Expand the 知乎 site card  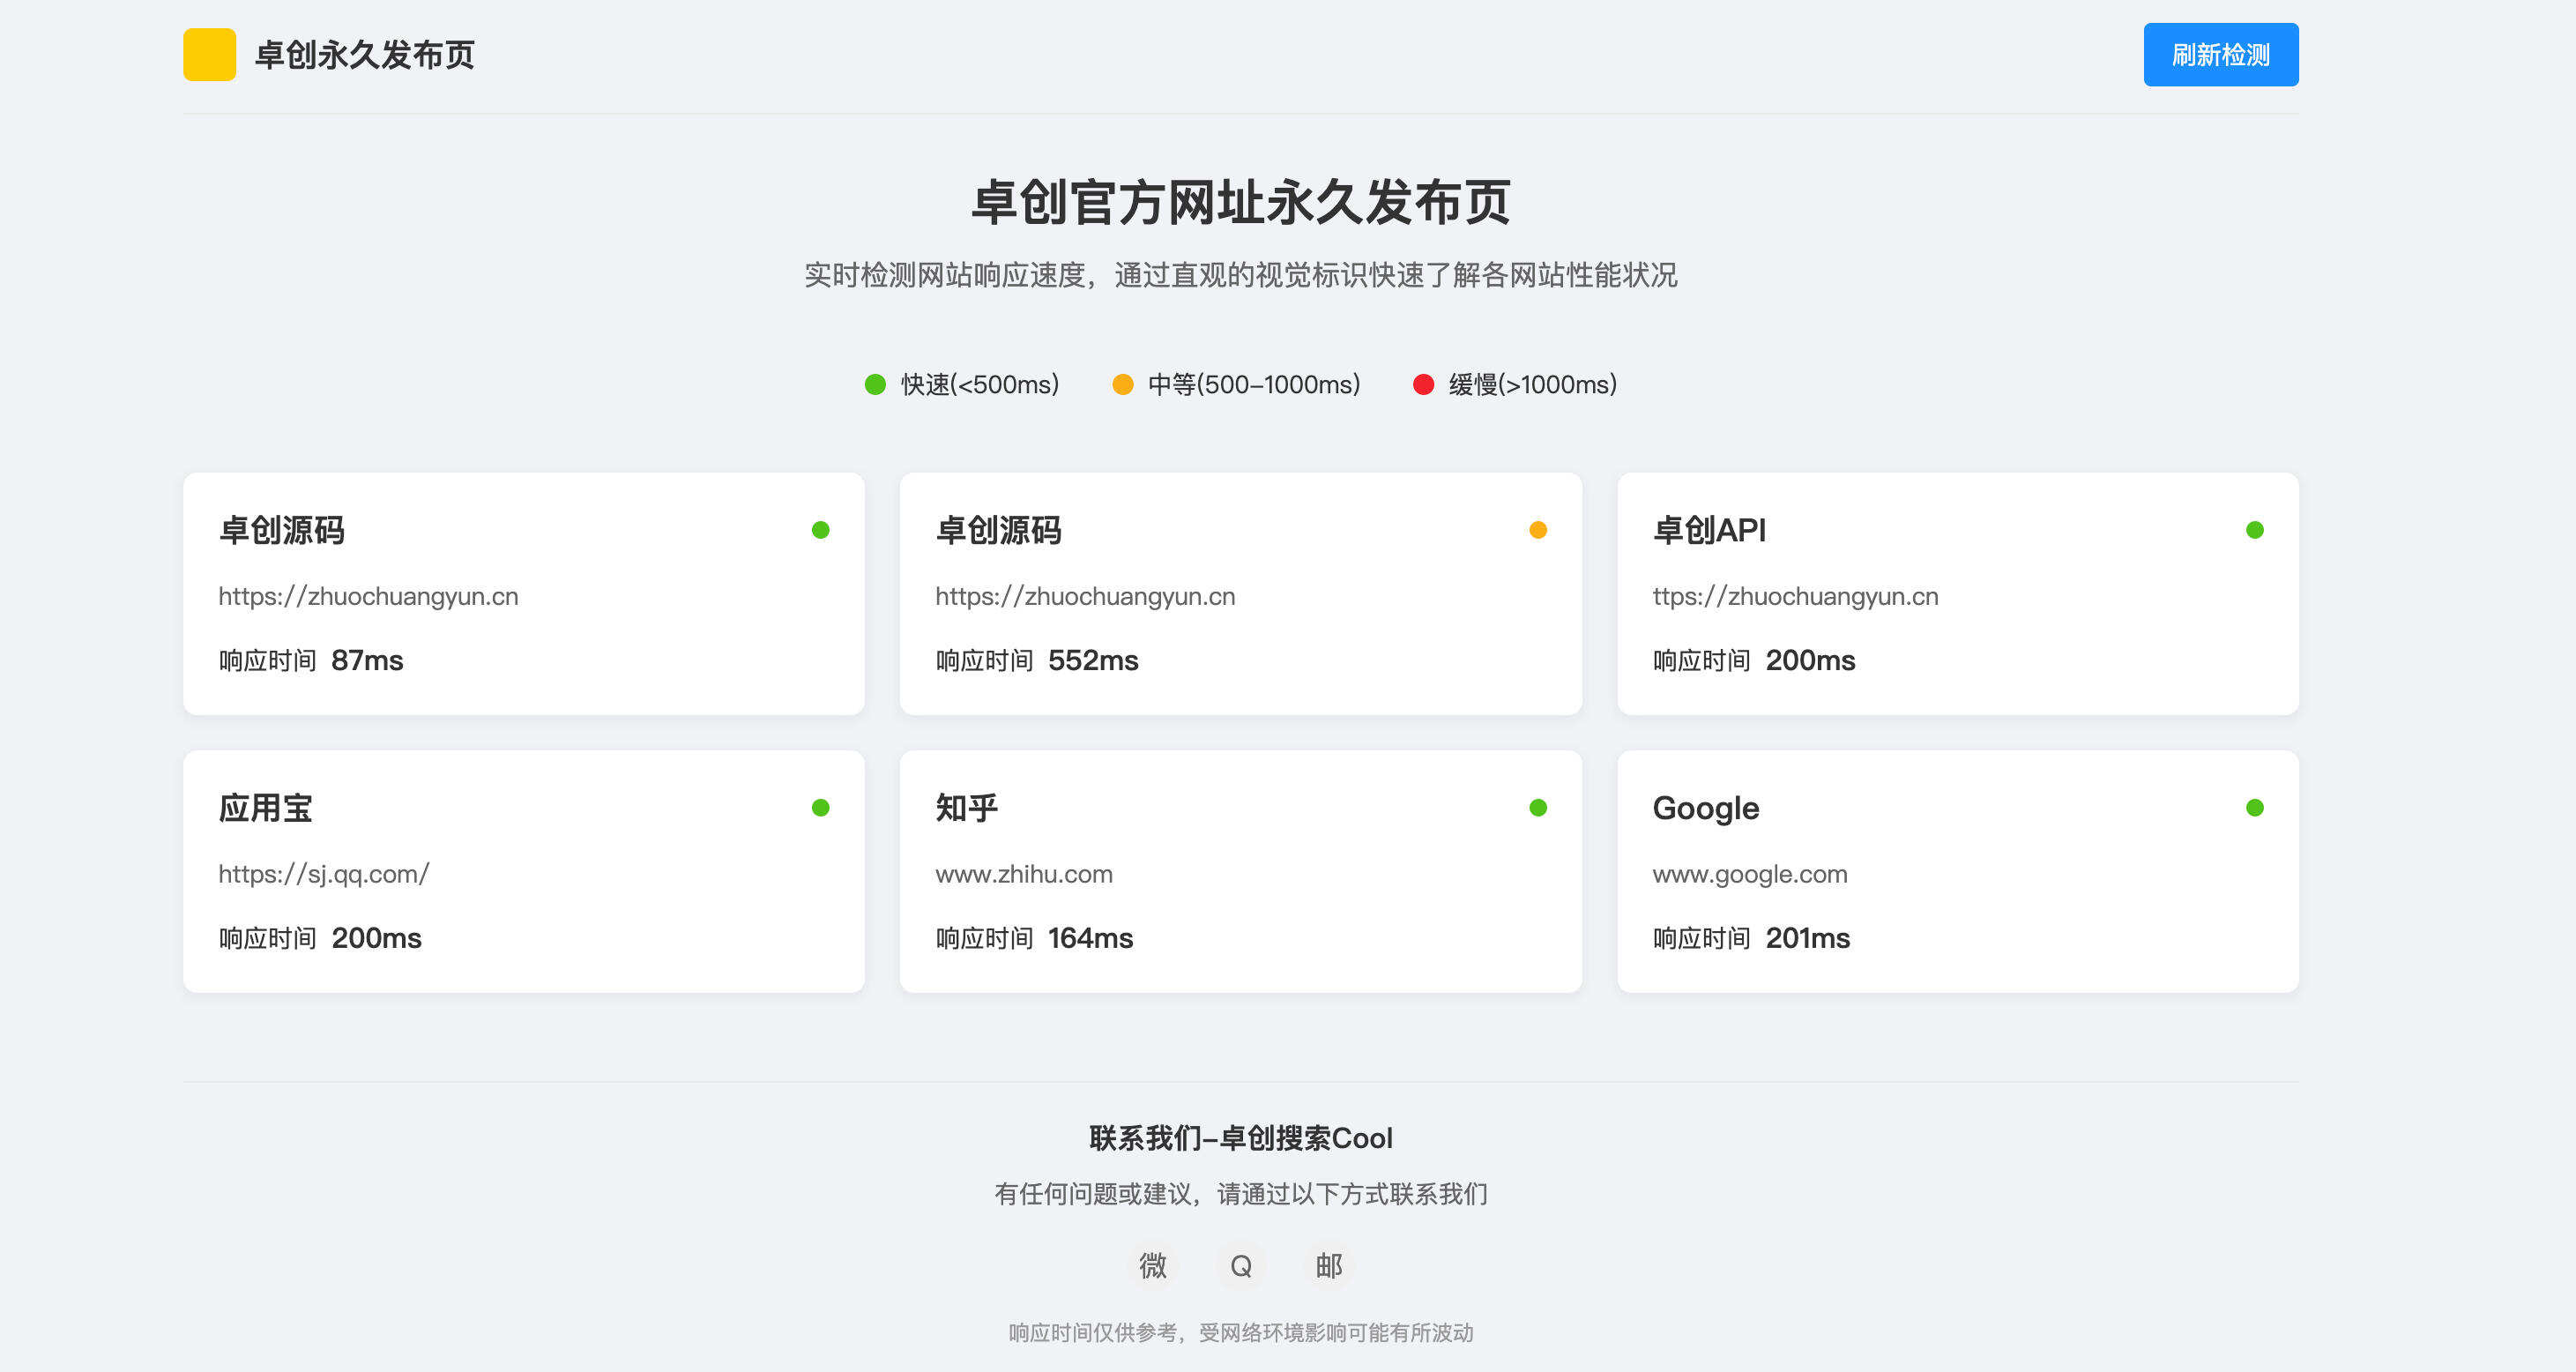coord(1242,870)
